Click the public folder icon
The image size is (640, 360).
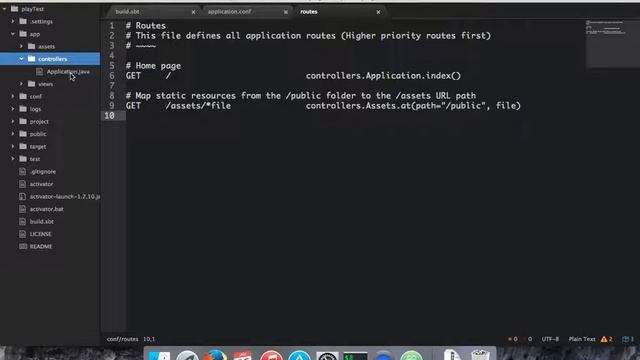click(x=23, y=133)
